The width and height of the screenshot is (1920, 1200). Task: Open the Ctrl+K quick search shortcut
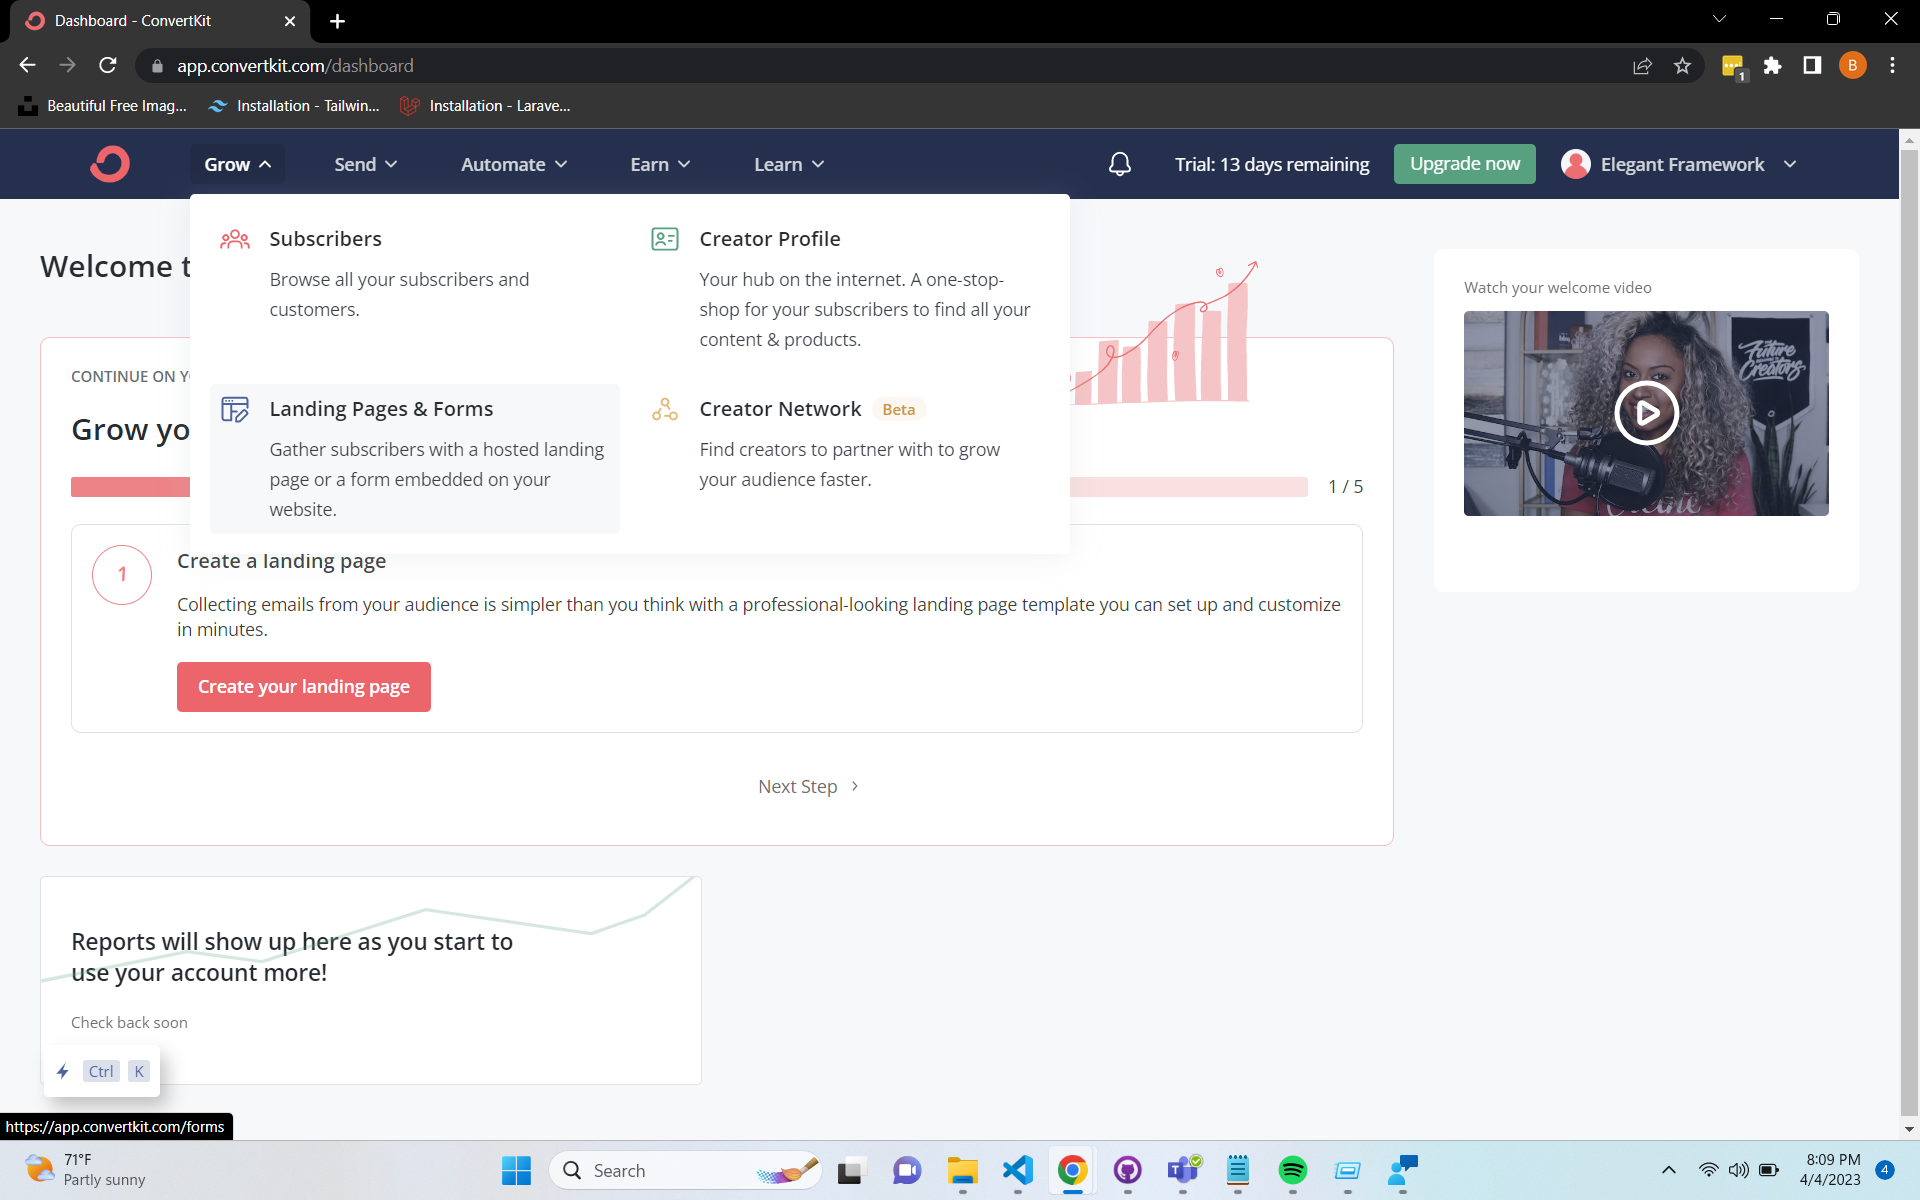click(100, 1071)
